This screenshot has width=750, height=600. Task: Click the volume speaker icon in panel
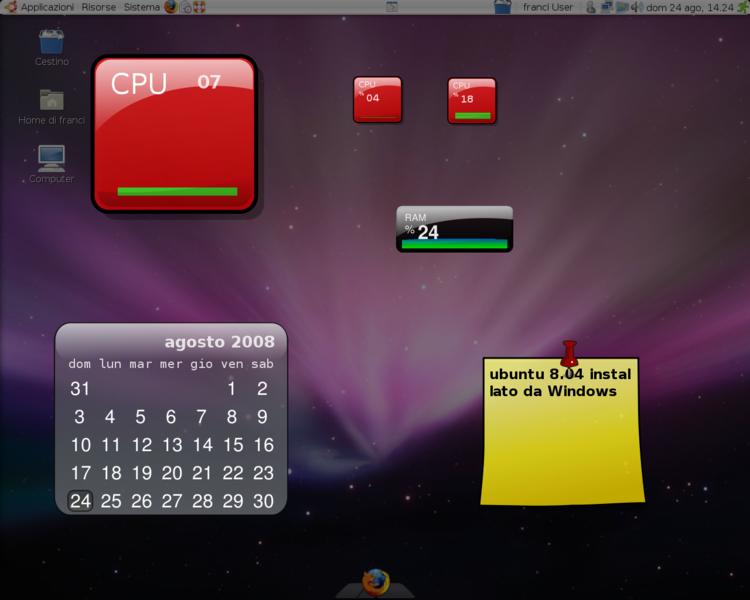click(x=636, y=7)
